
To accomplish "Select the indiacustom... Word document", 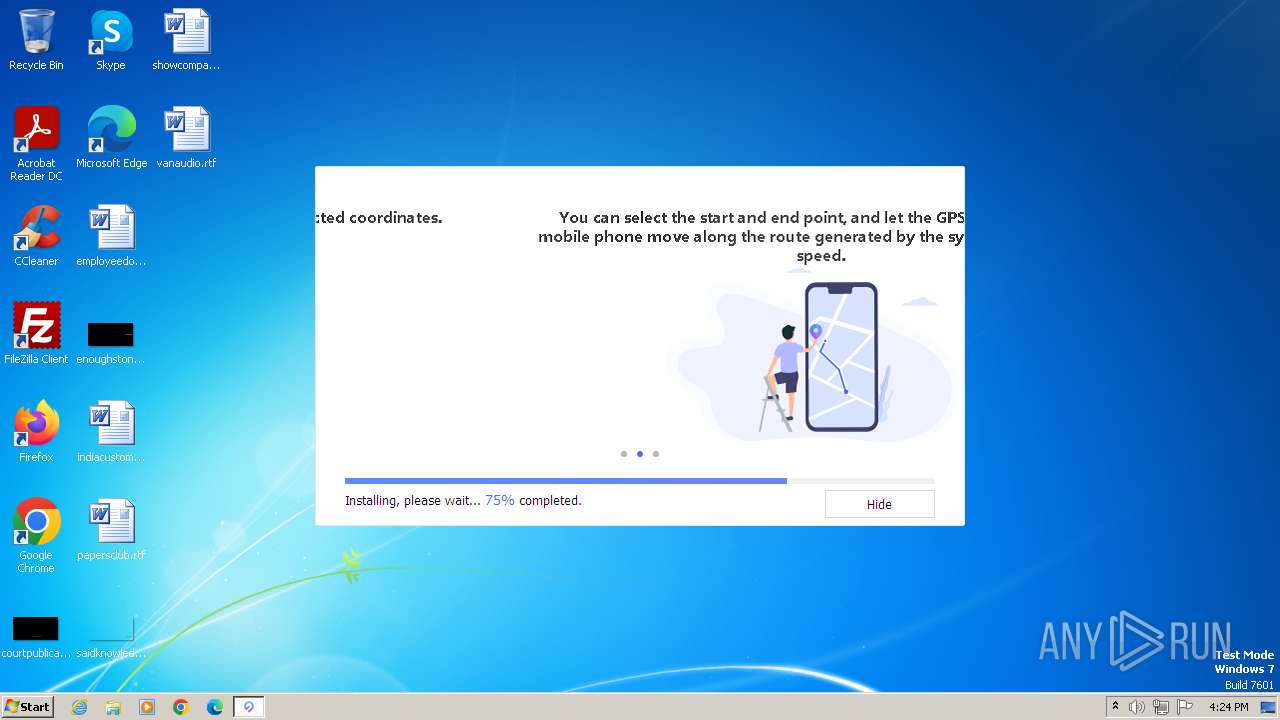I will pyautogui.click(x=111, y=433).
